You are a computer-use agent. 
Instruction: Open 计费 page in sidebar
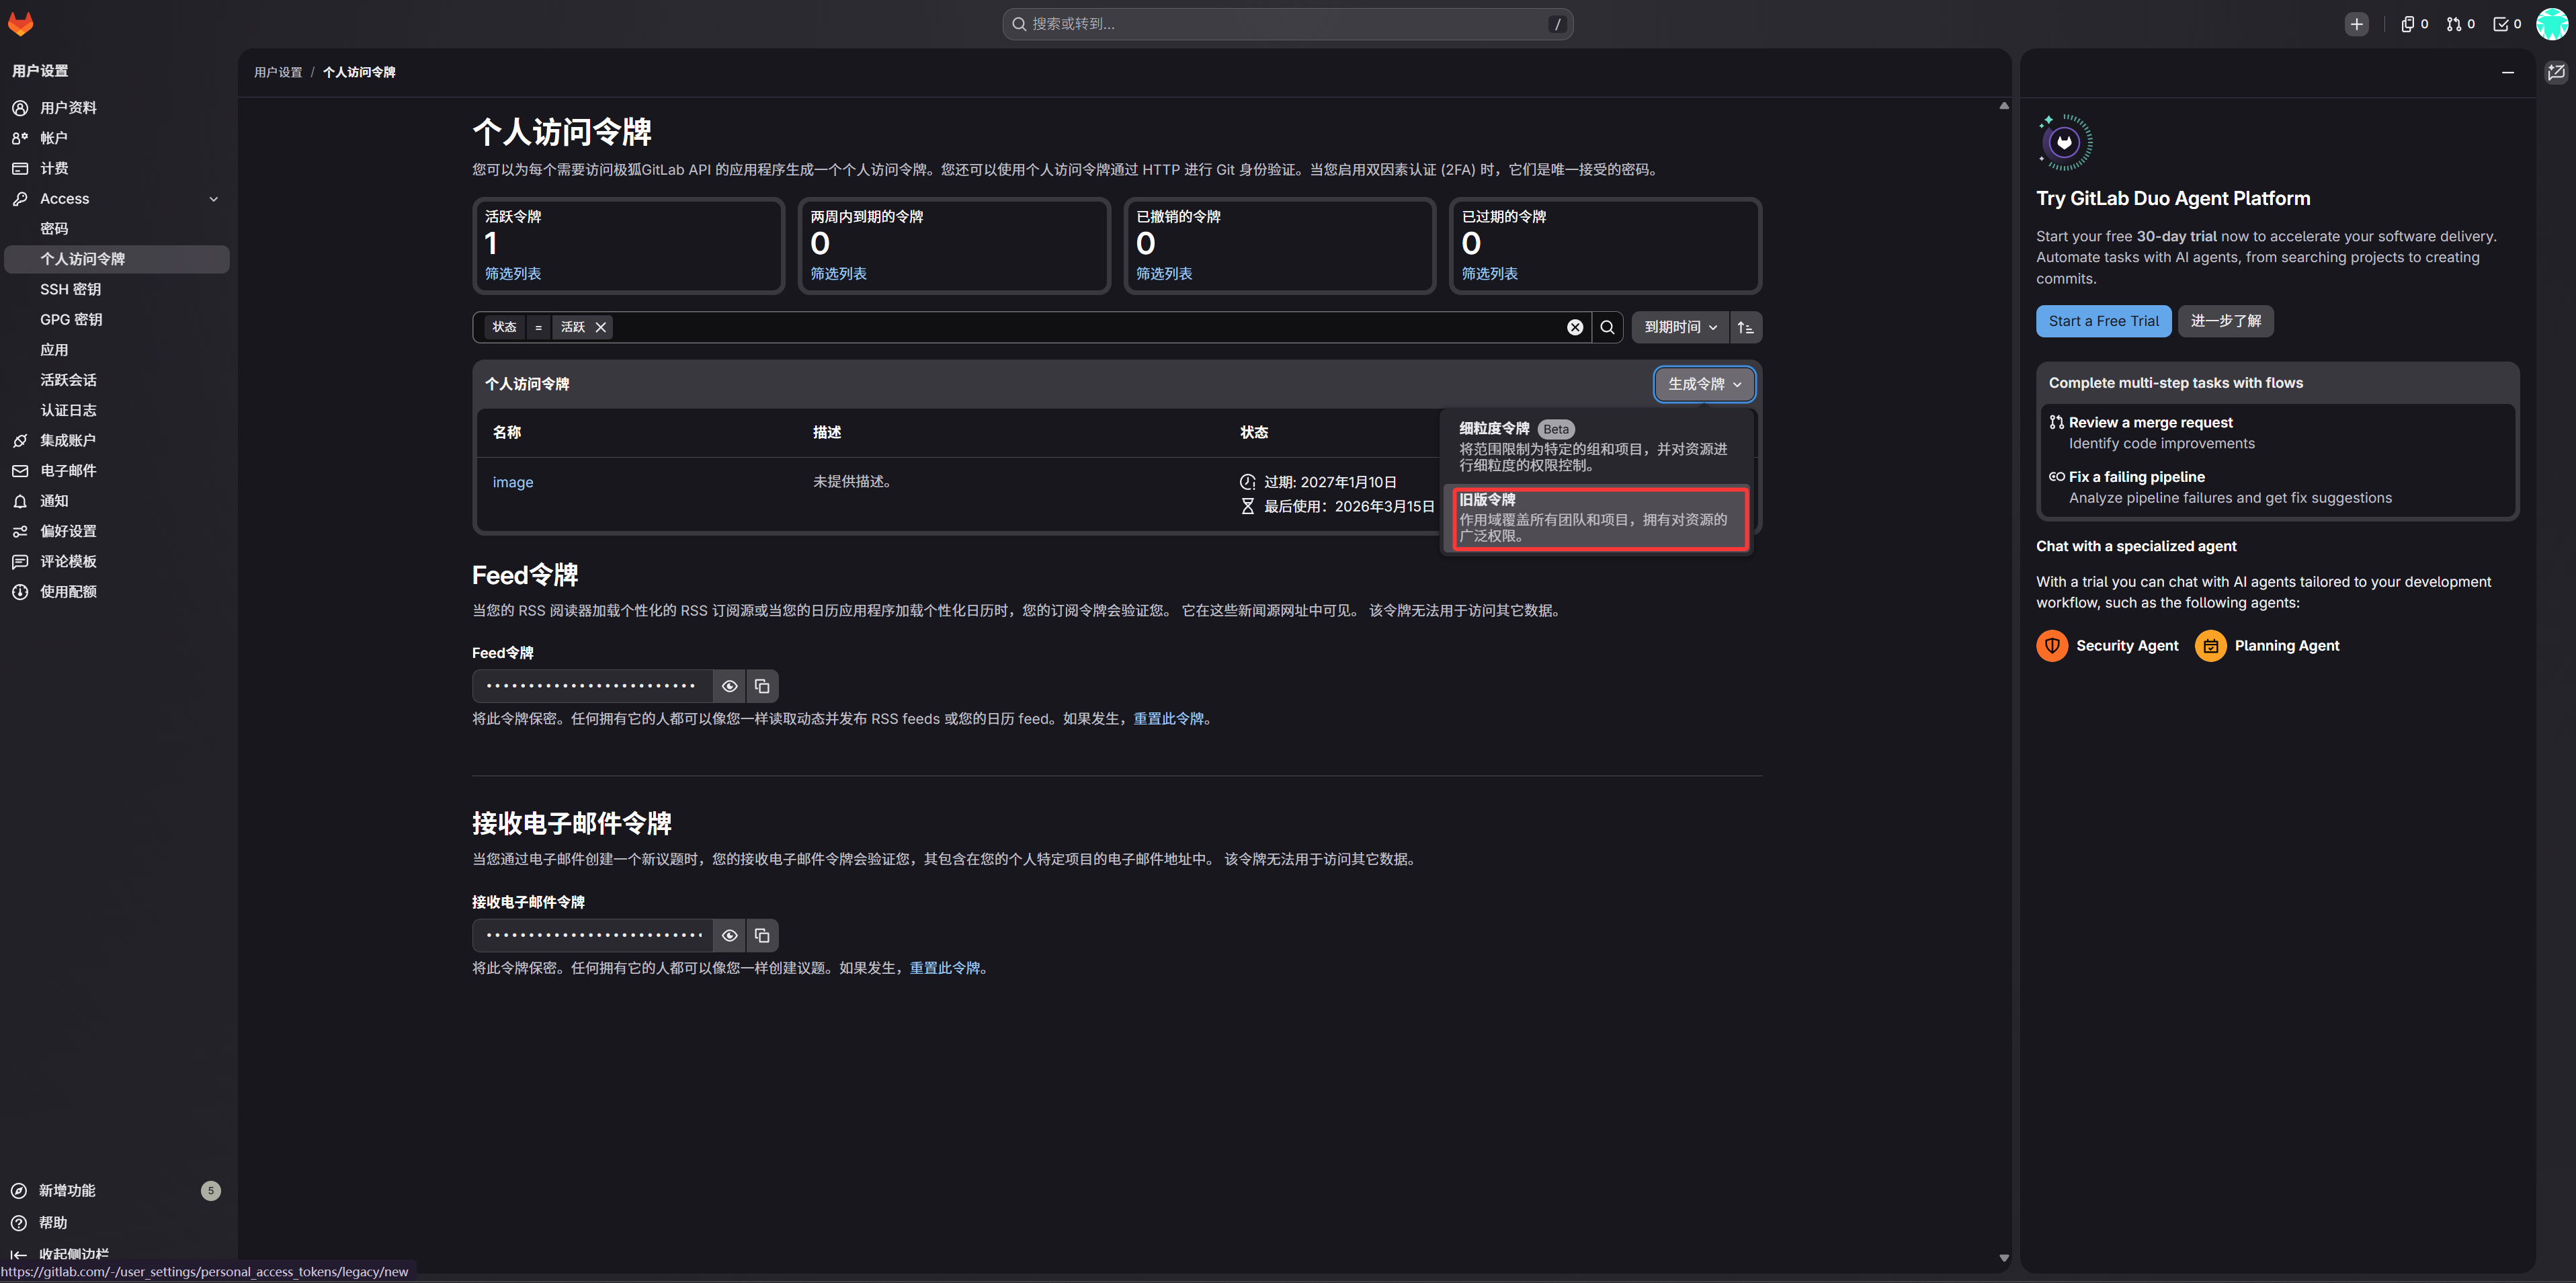117,168
